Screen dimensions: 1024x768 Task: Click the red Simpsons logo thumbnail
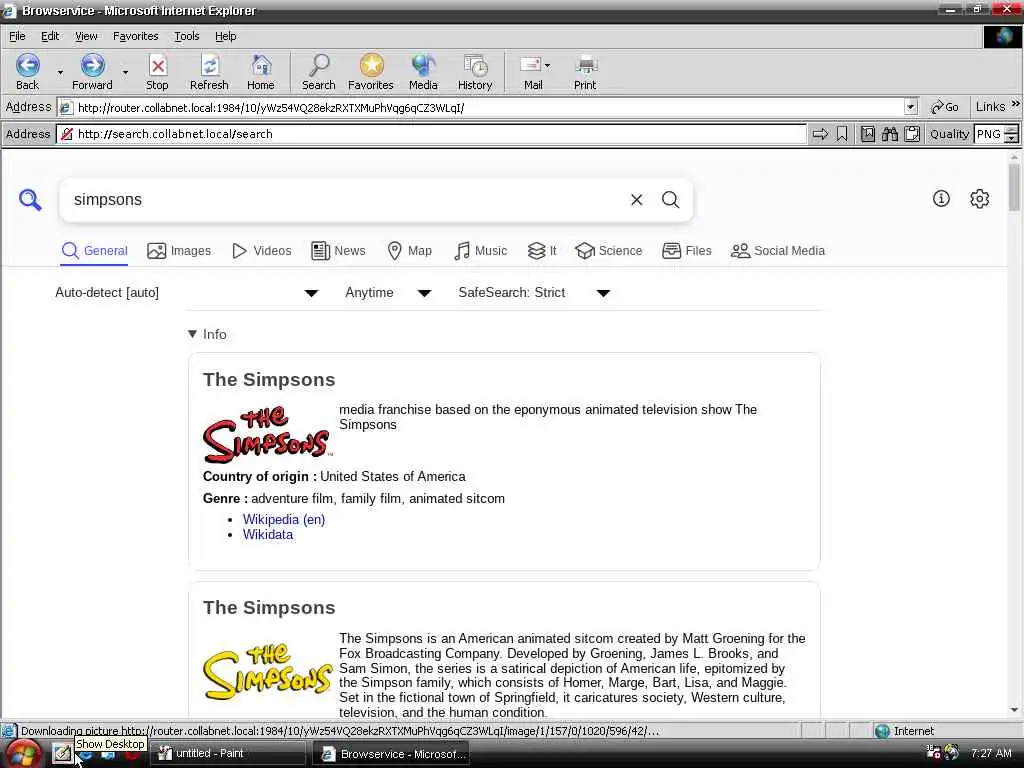(267, 435)
